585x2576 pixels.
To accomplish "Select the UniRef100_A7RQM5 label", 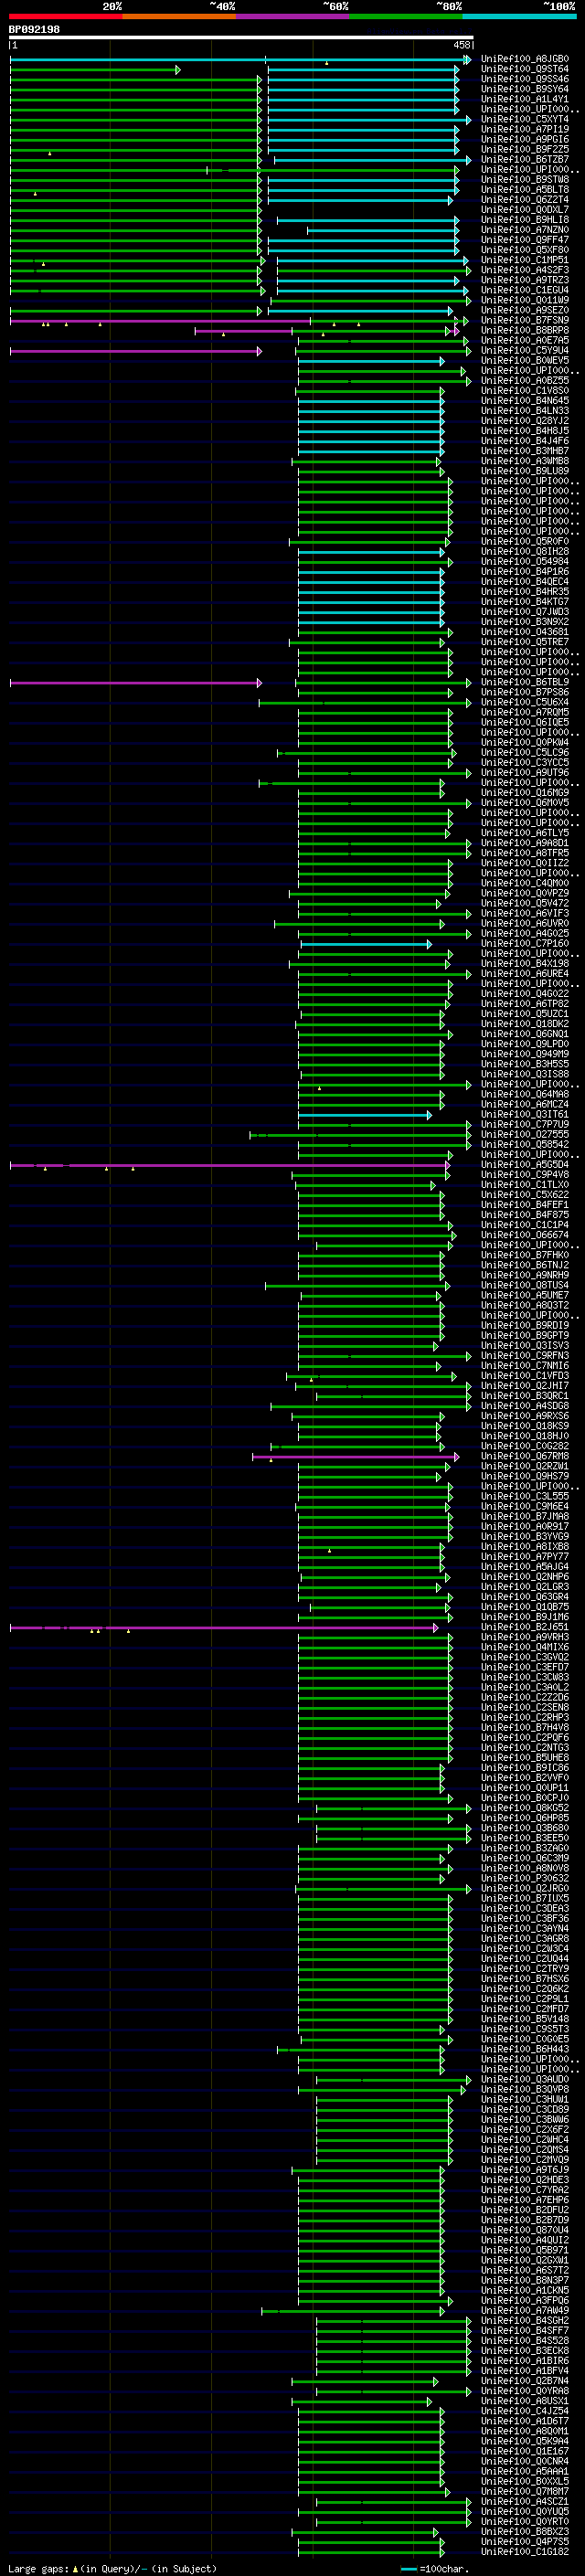I will pyautogui.click(x=525, y=712).
